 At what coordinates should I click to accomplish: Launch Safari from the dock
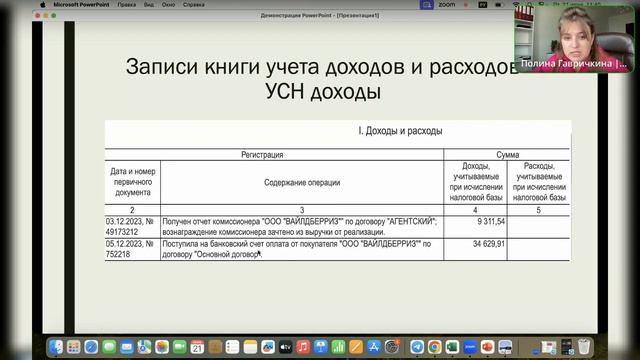point(91,347)
